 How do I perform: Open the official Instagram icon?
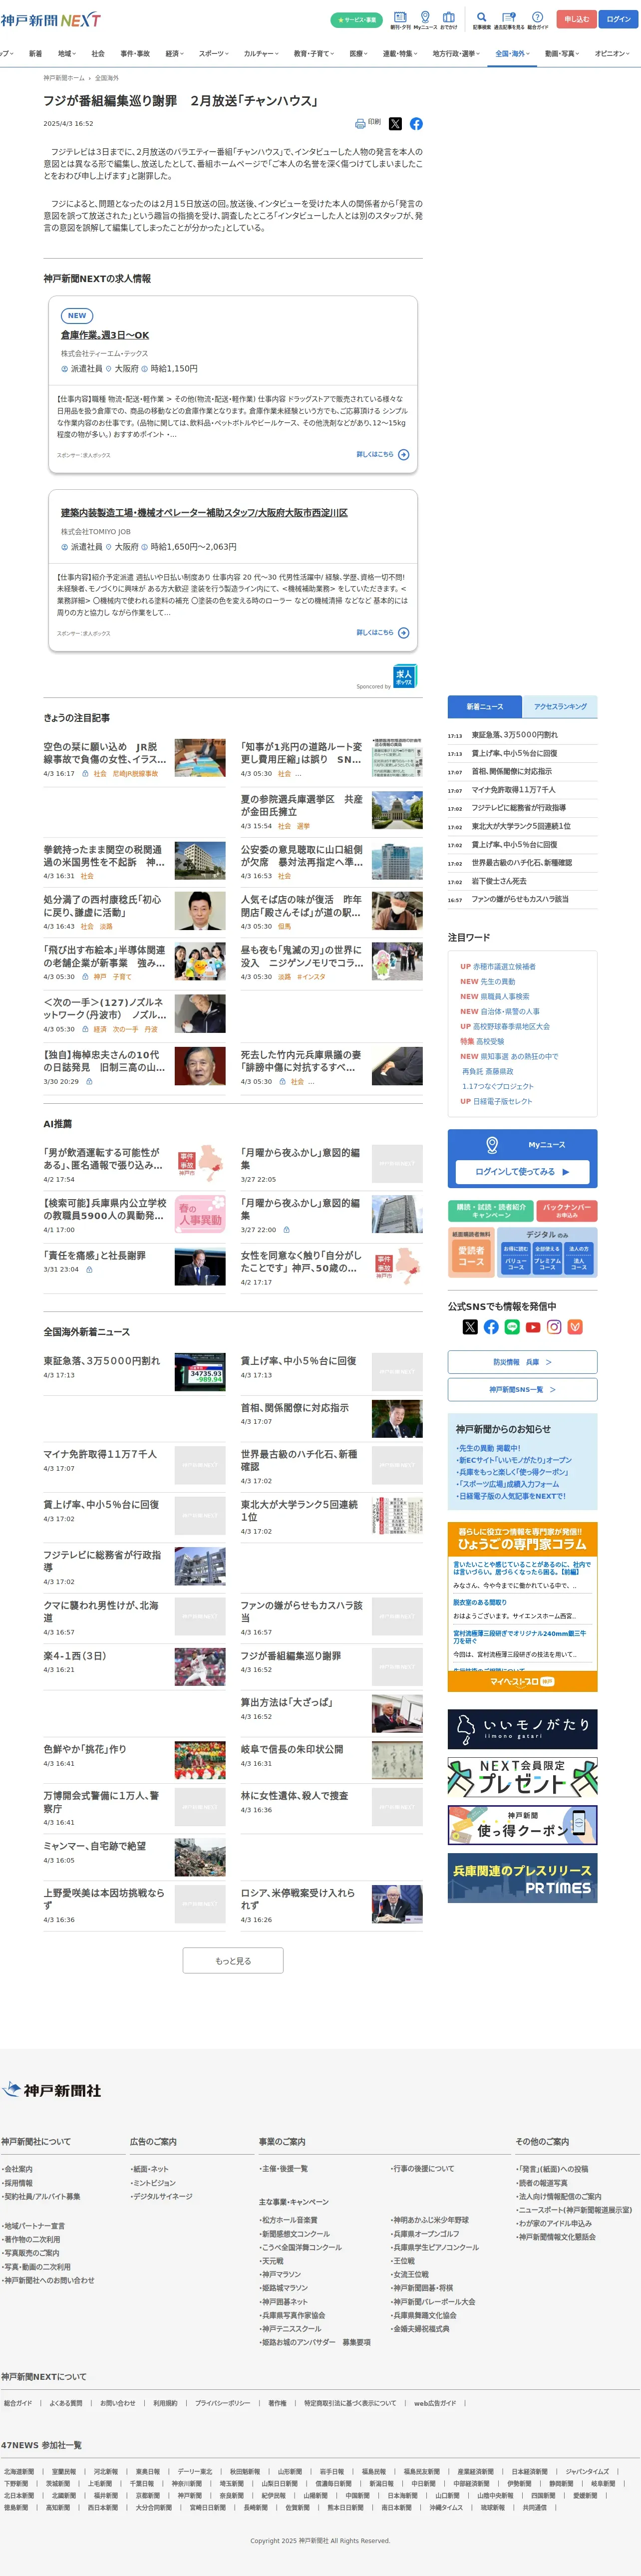pyautogui.click(x=554, y=1327)
